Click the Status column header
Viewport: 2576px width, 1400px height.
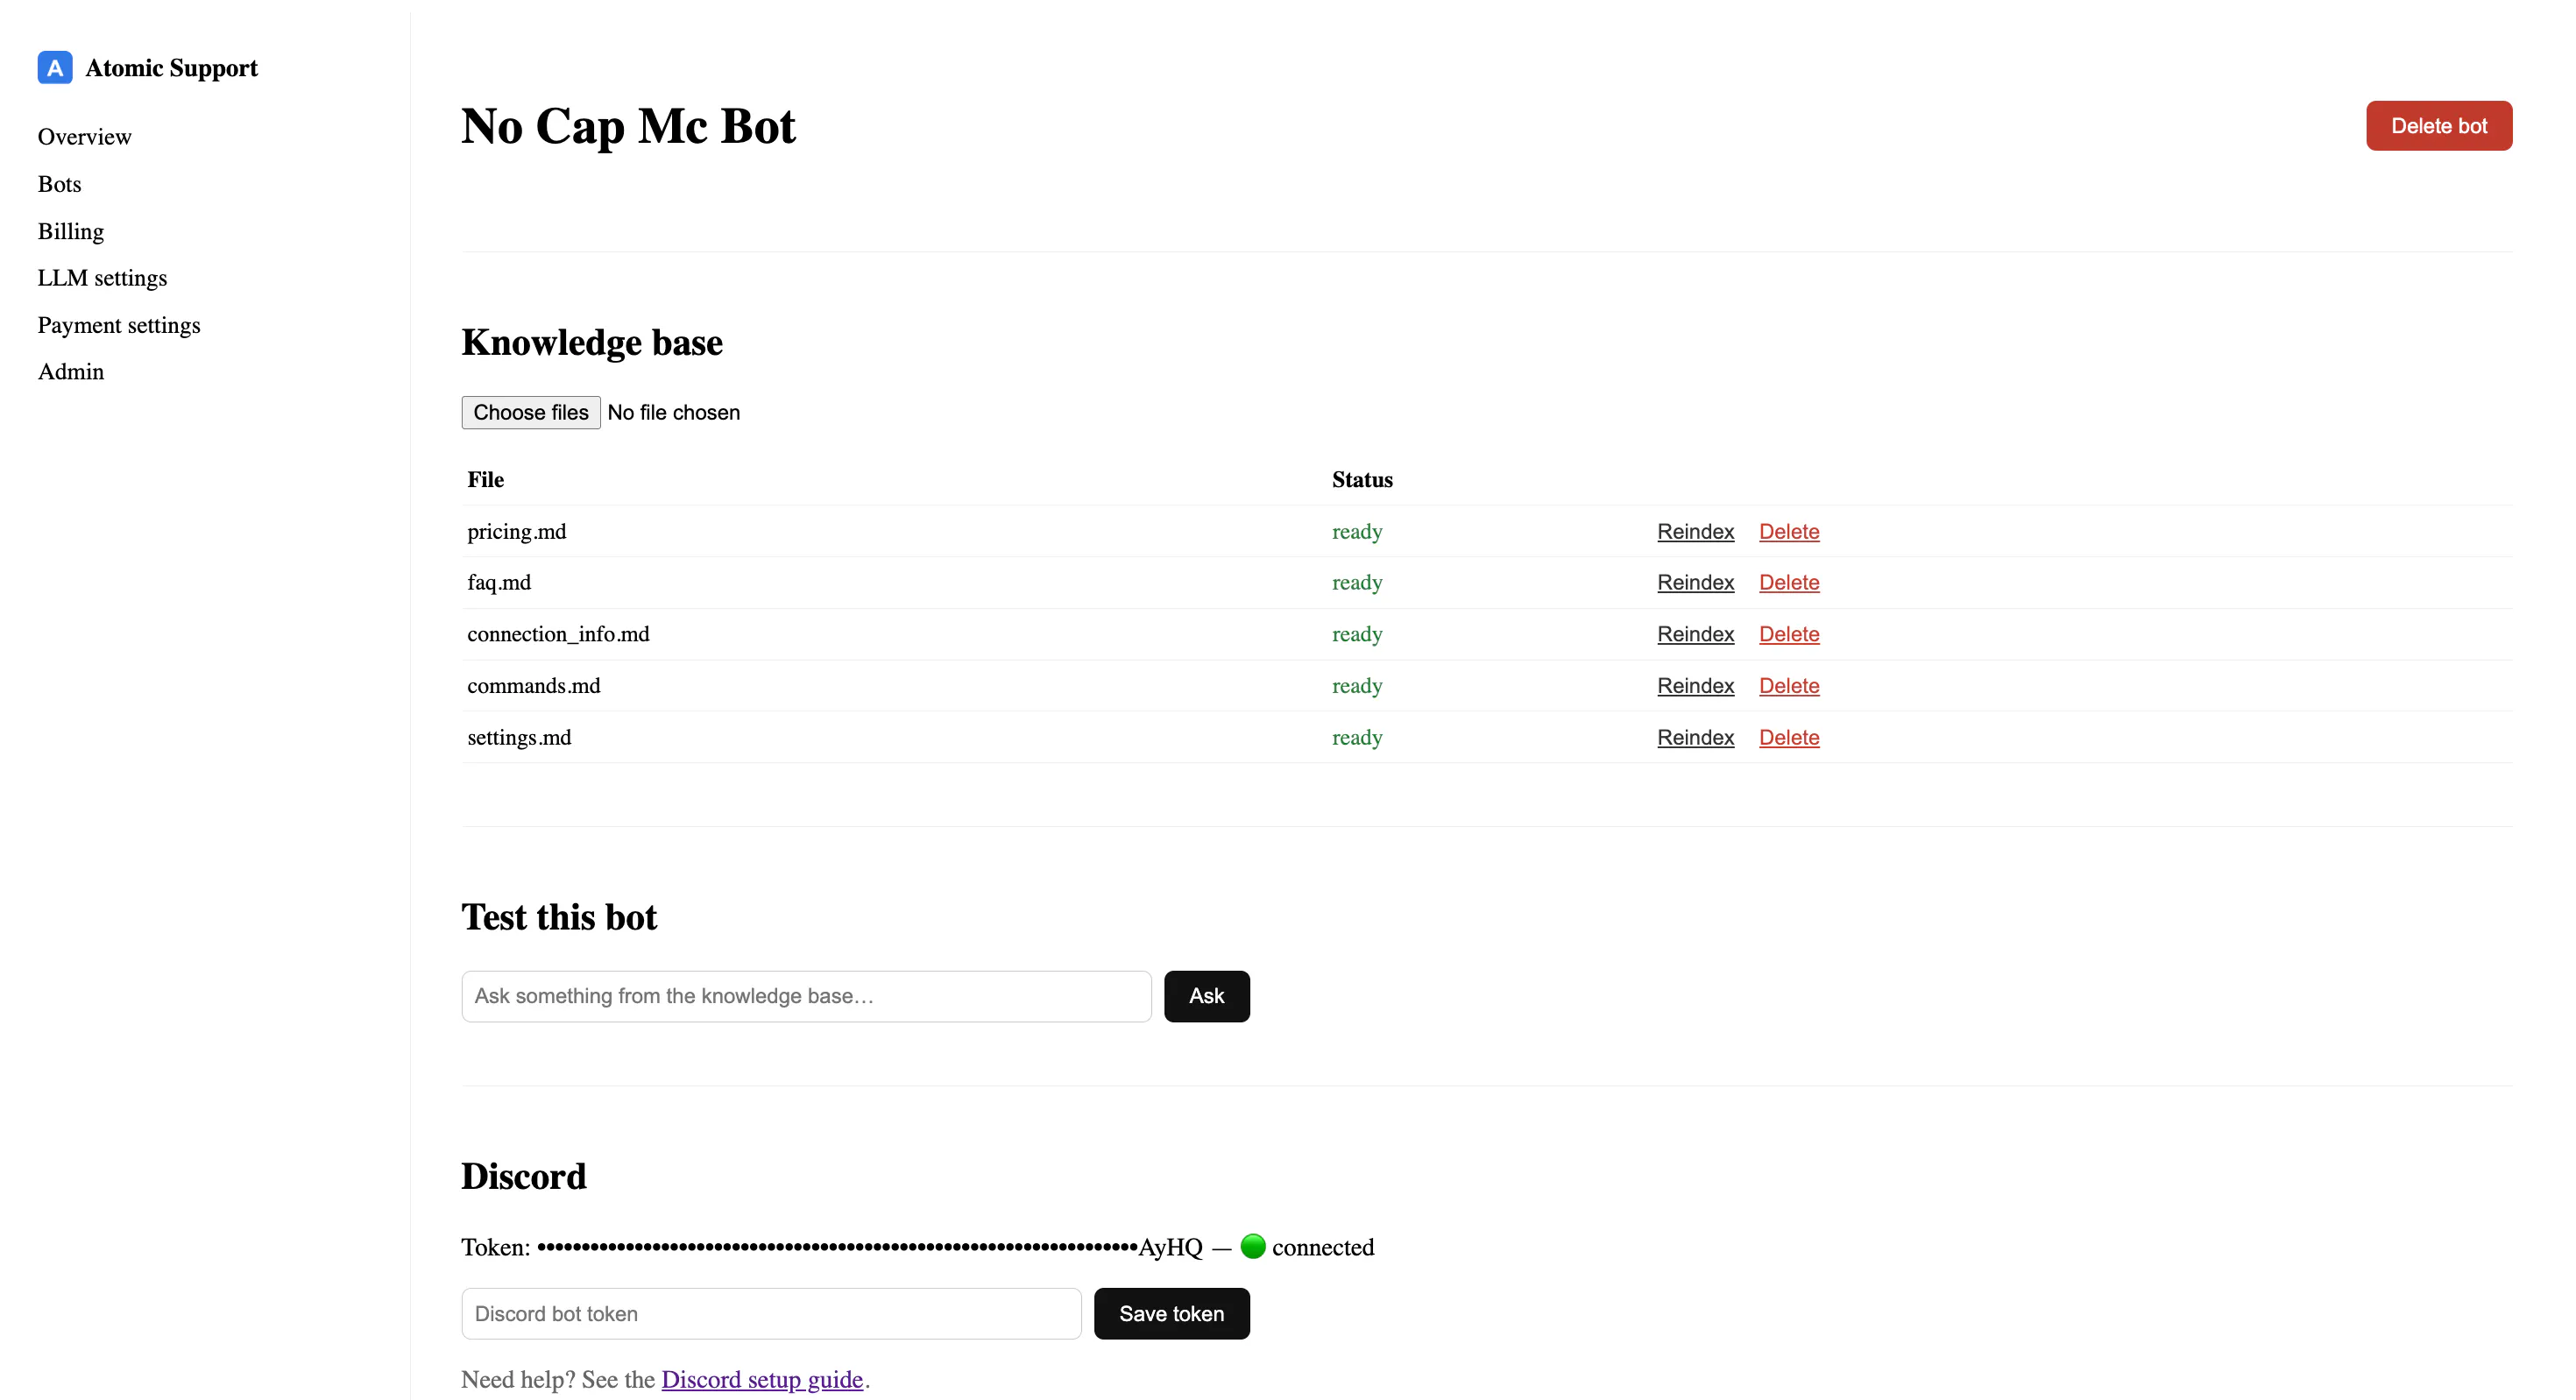pyautogui.click(x=1362, y=480)
